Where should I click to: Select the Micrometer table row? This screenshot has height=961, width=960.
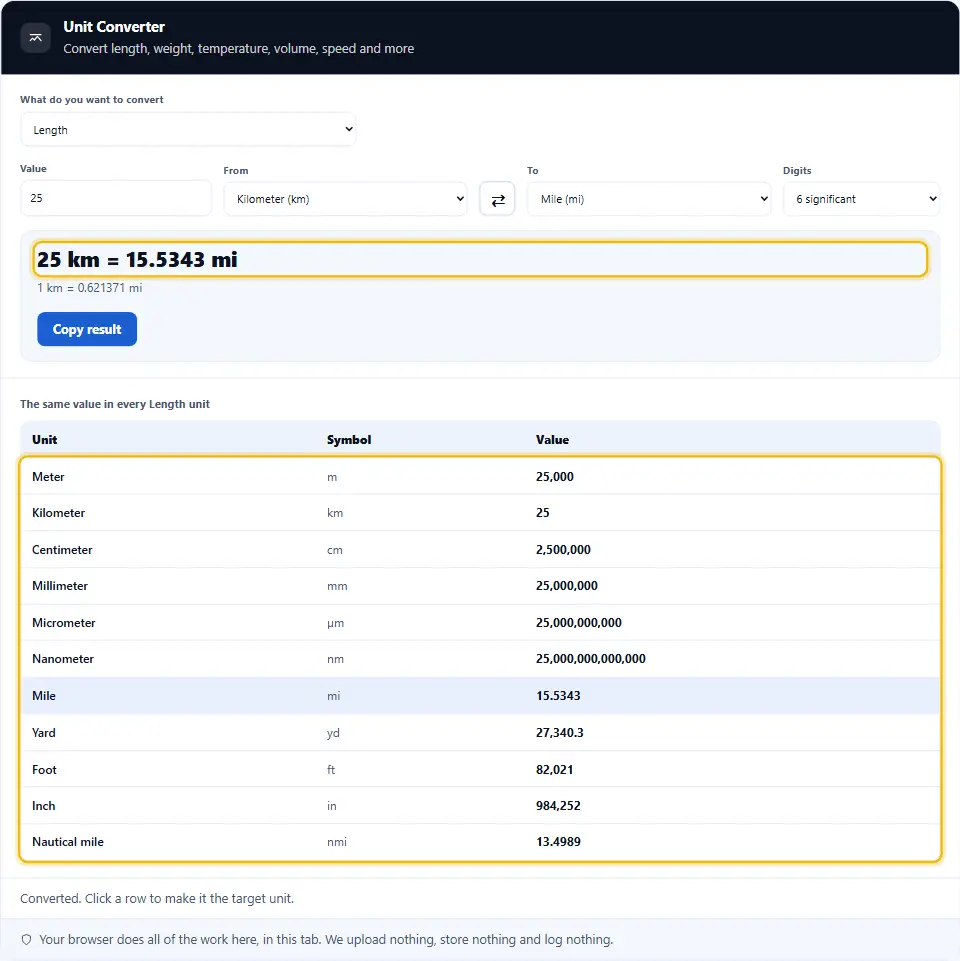tap(480, 622)
